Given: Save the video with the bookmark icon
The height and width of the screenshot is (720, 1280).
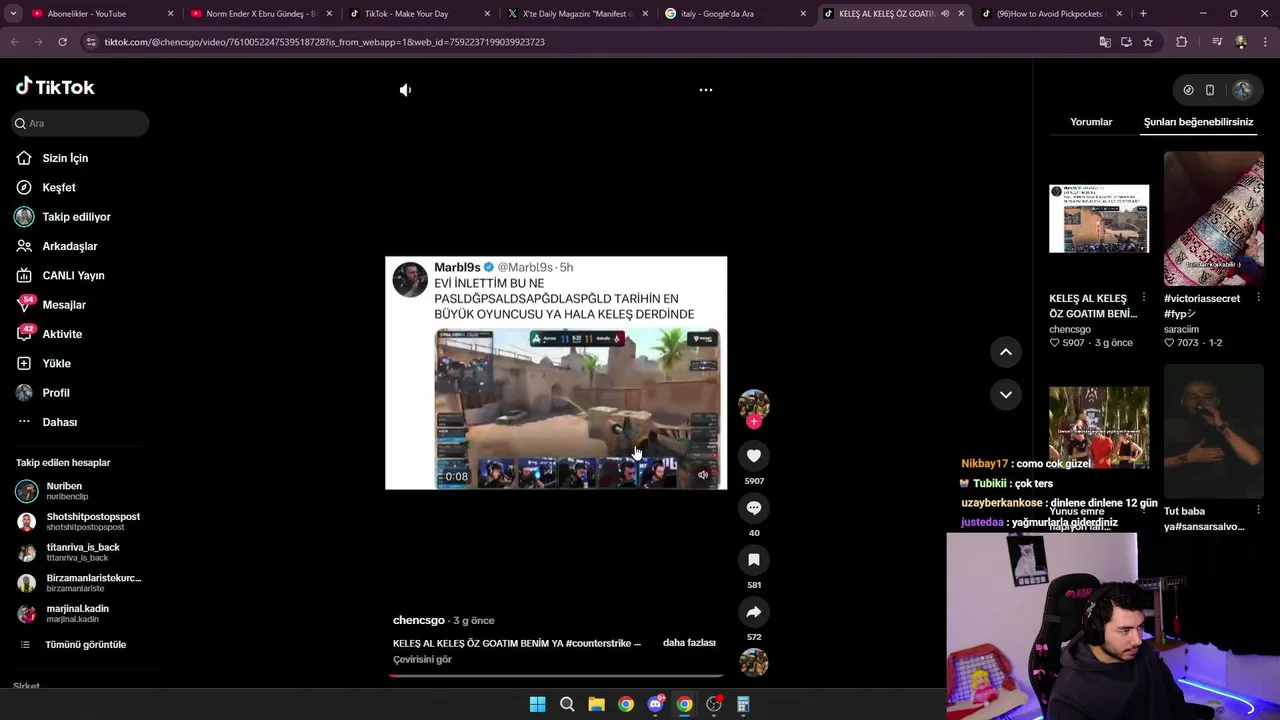Looking at the screenshot, I should click(x=754, y=560).
